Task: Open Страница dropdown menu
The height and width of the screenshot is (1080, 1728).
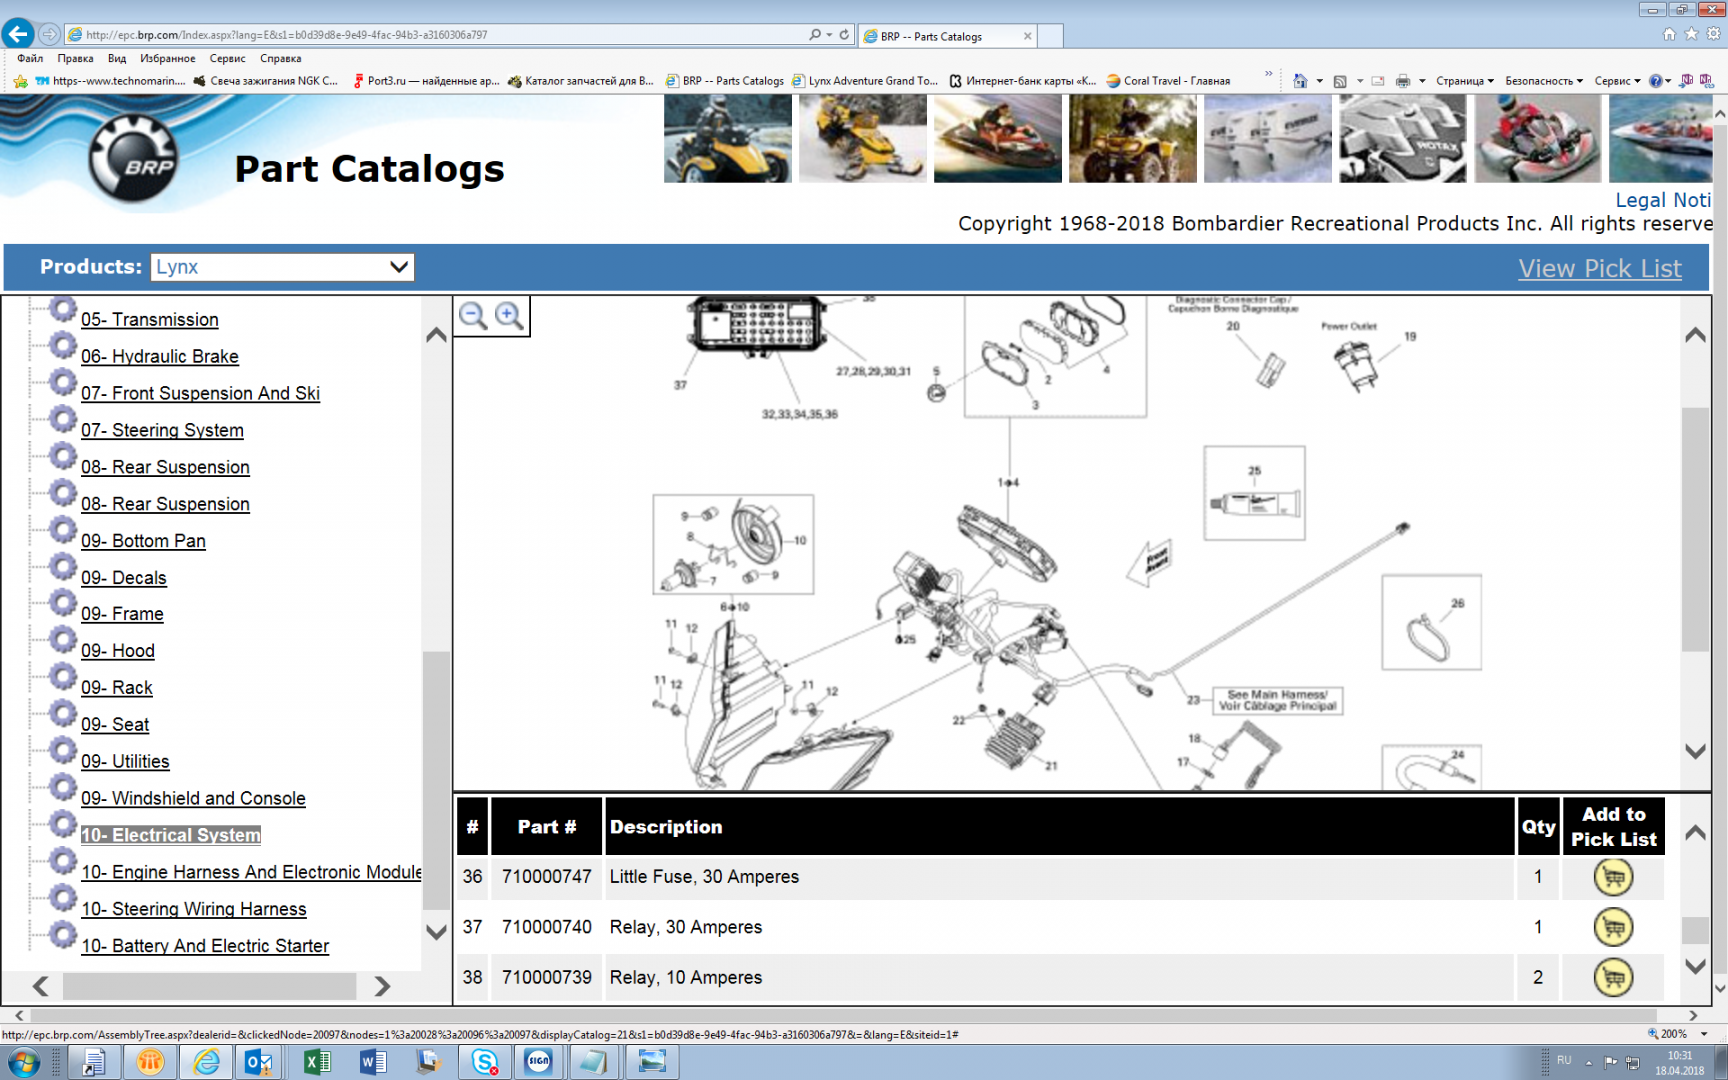Action: point(1465,81)
